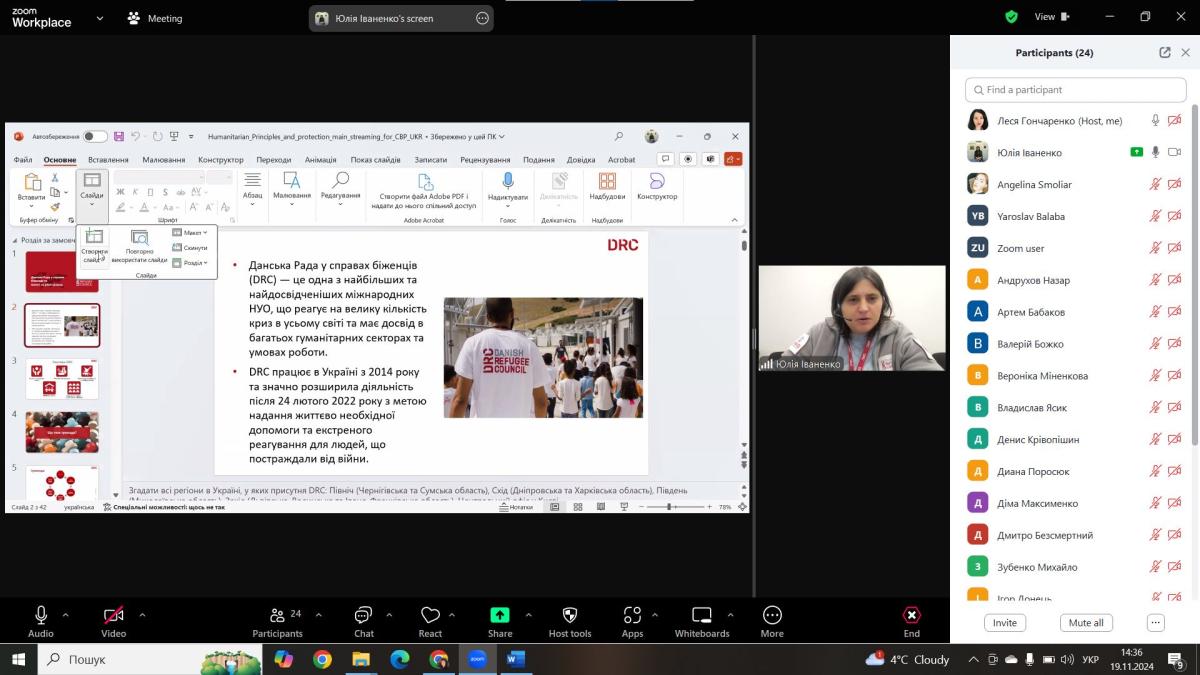The height and width of the screenshot is (675, 1200).
Task: Click the React heart icon
Action: (x=430, y=616)
